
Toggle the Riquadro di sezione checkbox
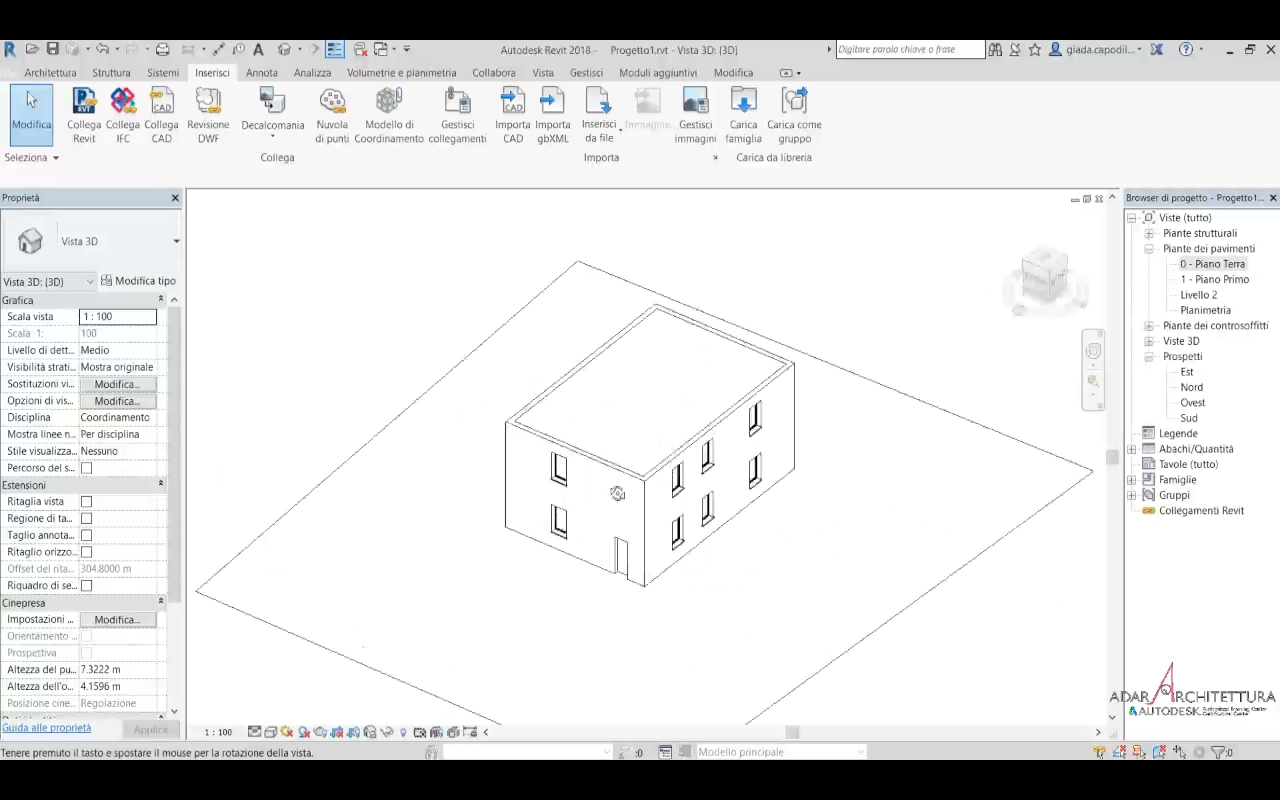click(86, 586)
